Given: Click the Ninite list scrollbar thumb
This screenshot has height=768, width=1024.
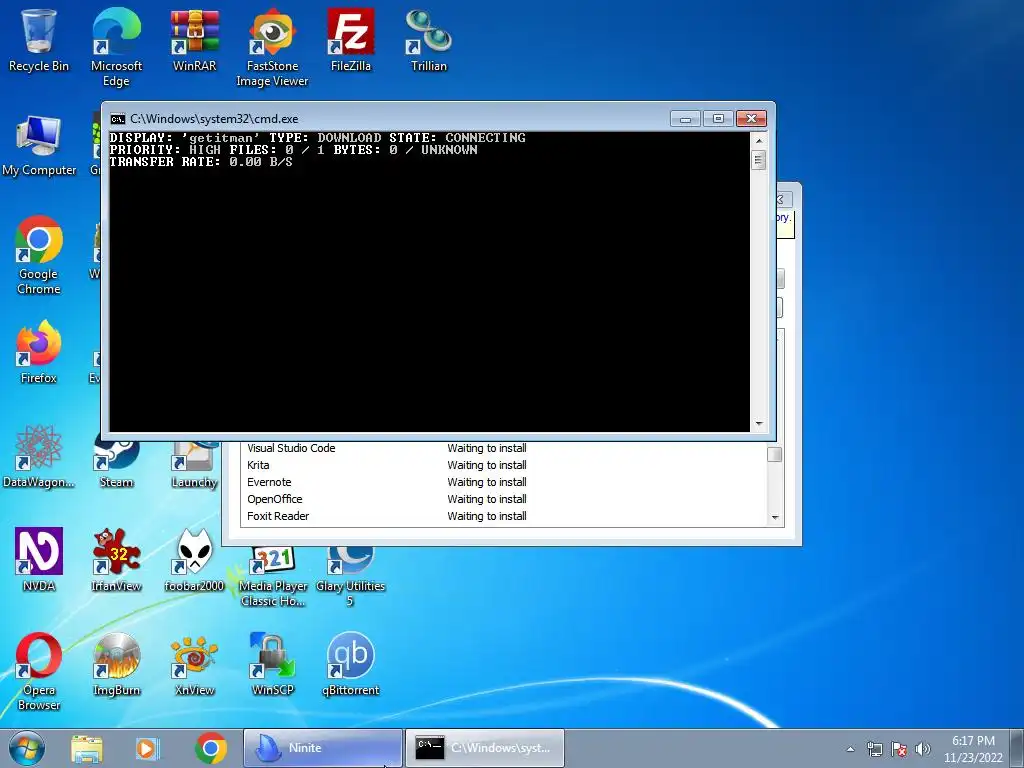Looking at the screenshot, I should [775, 454].
